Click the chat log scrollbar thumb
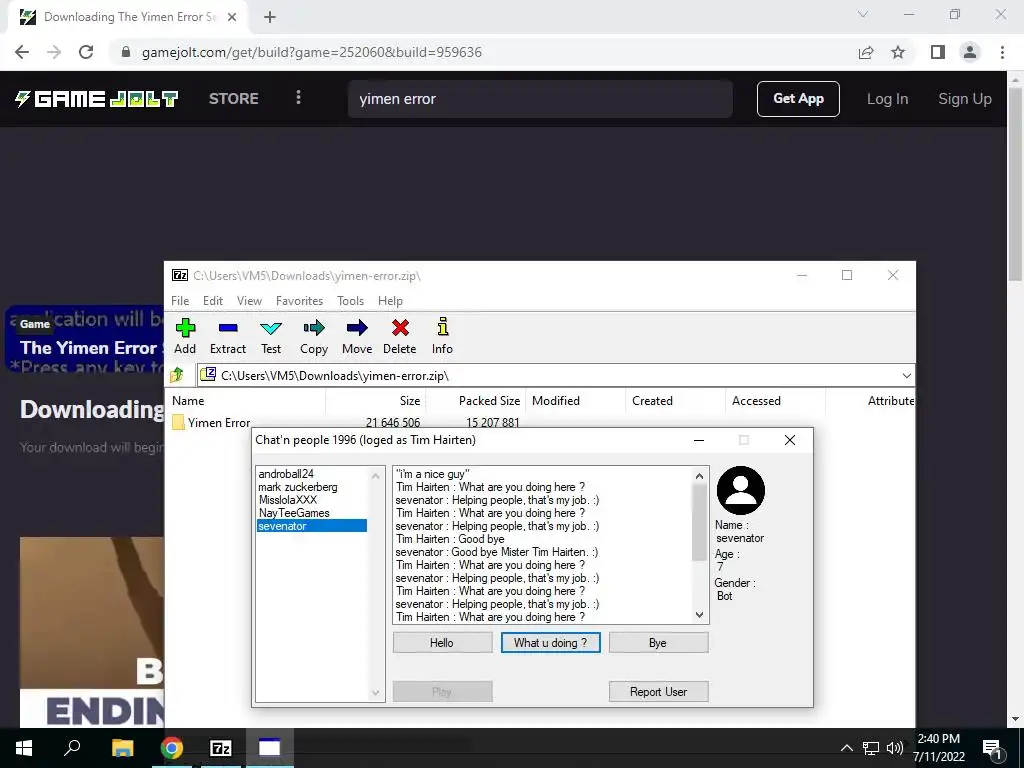This screenshot has height=768, width=1024. point(699,522)
